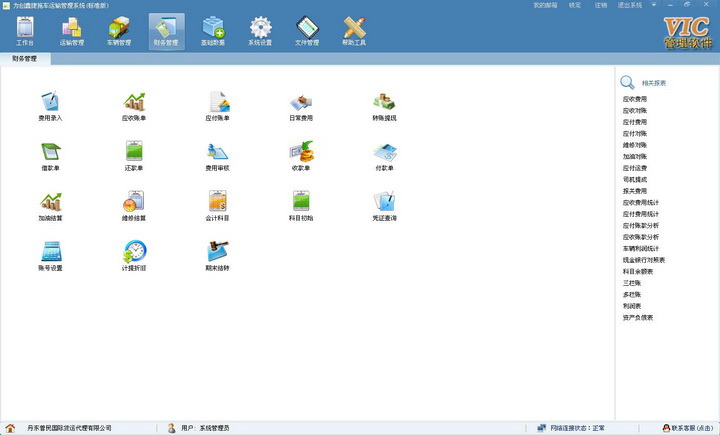Viewport: 720px width, 435px height.
Task: Open the 科目余额表 report
Action: [638, 271]
